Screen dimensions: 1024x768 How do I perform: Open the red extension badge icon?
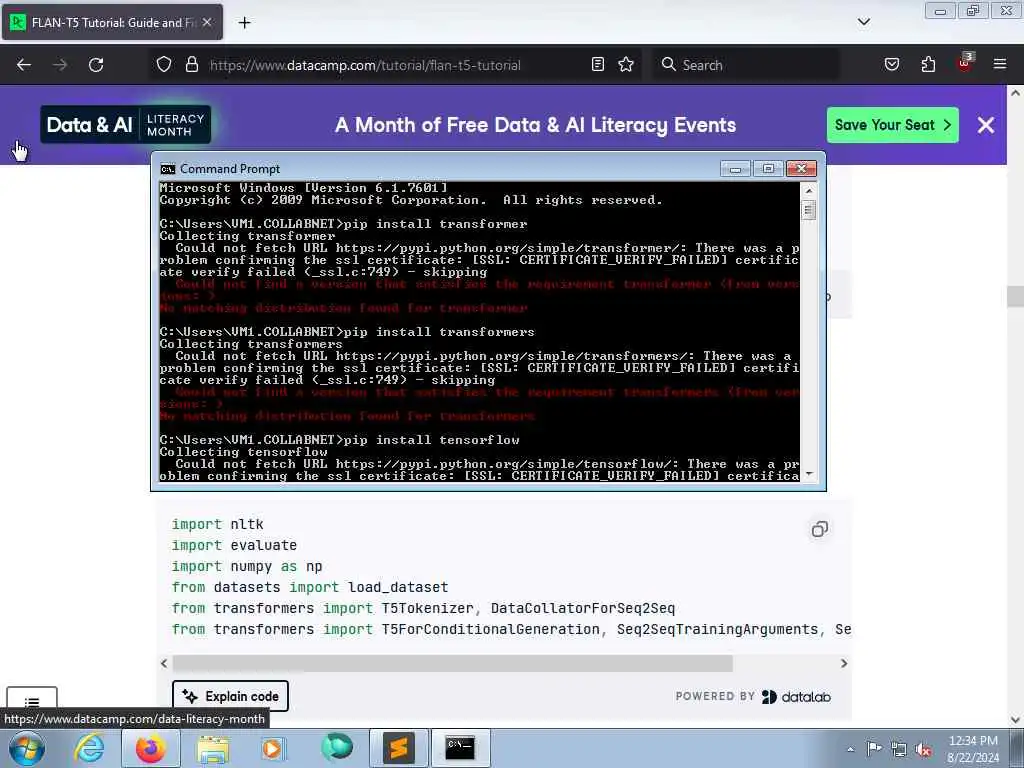[x=965, y=63]
